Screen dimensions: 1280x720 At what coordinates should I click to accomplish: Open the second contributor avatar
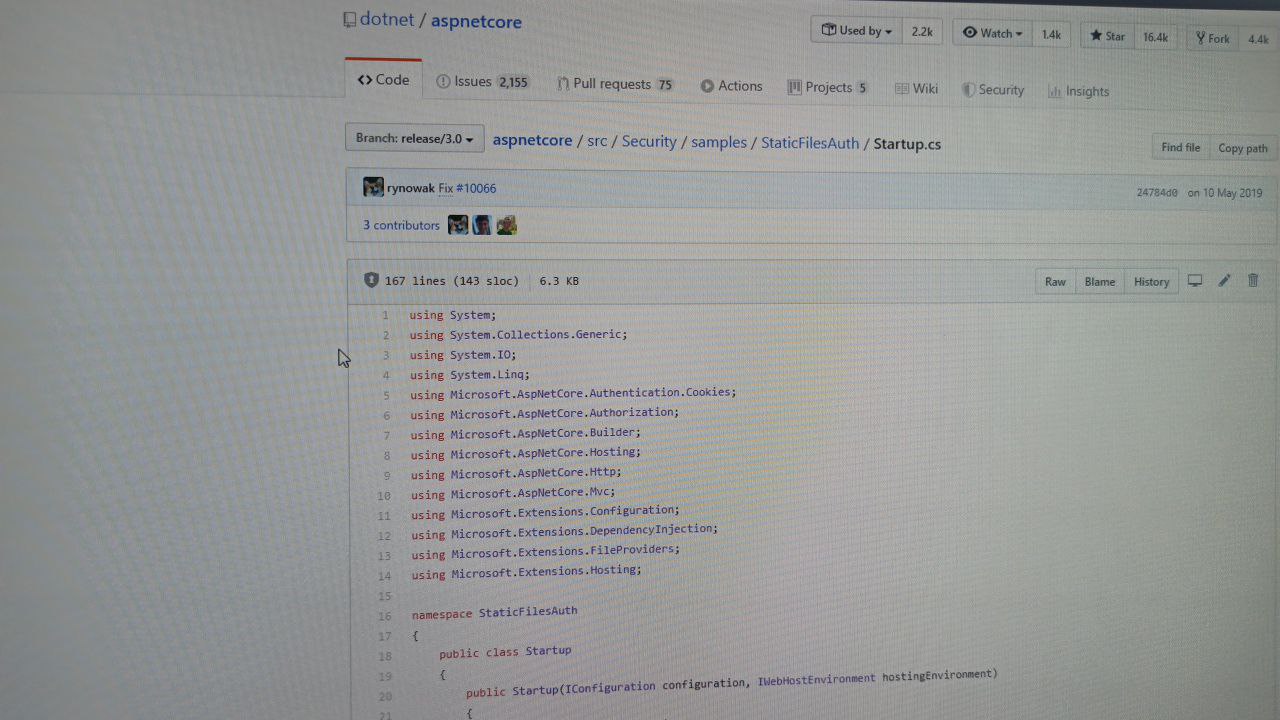[482, 225]
